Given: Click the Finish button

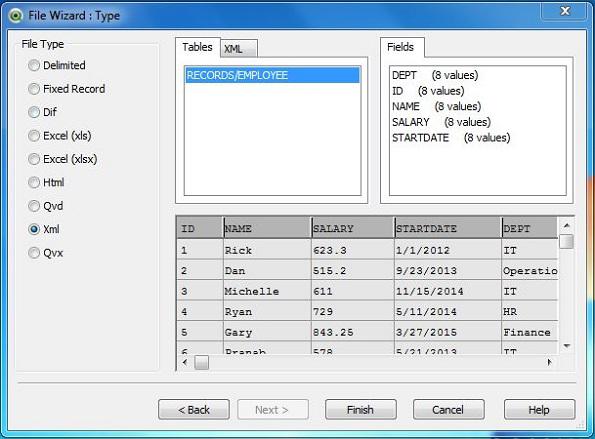Looking at the screenshot, I should (360, 410).
